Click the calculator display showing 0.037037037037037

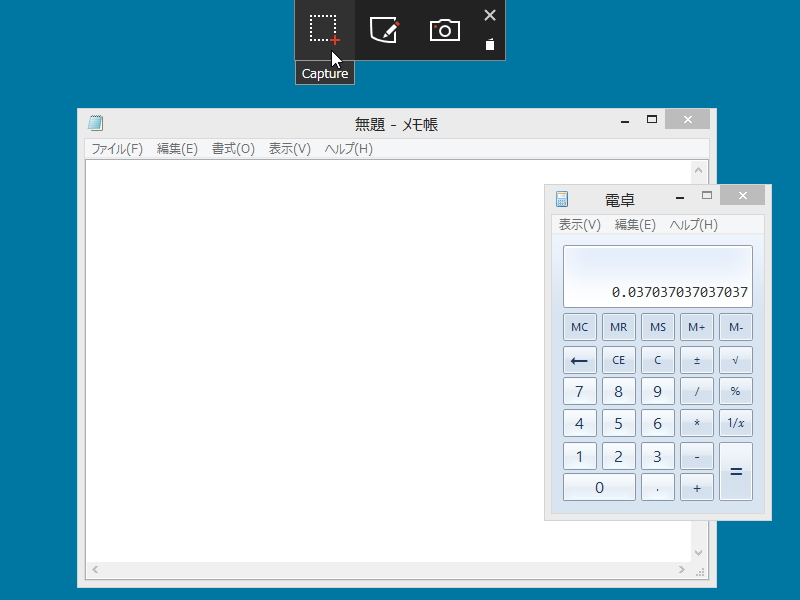658,277
